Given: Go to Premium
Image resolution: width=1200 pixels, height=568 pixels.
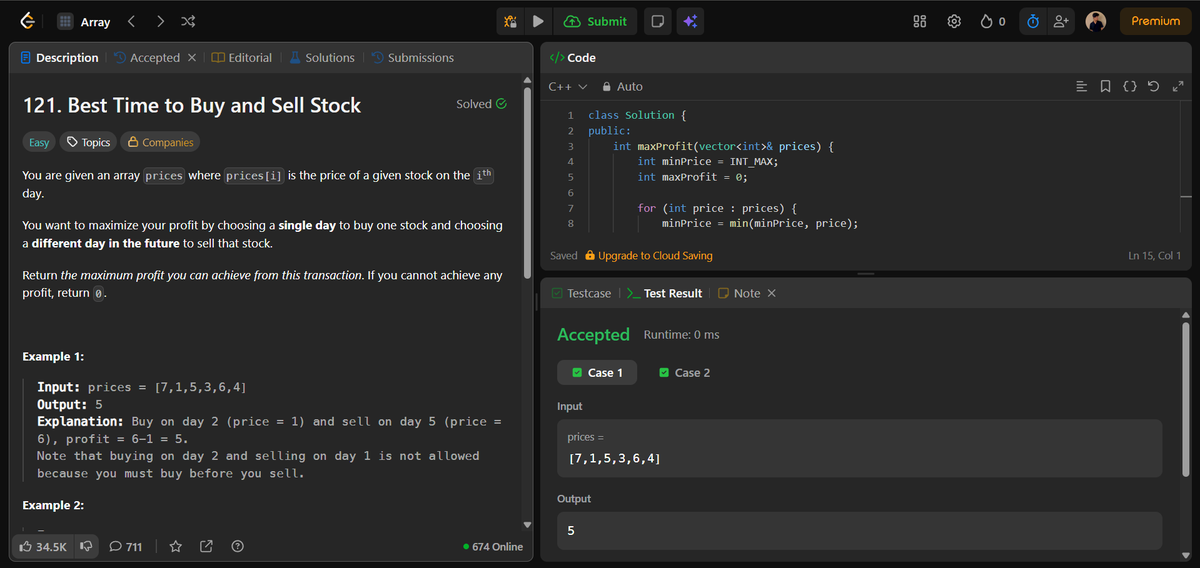Looking at the screenshot, I should [1155, 21].
